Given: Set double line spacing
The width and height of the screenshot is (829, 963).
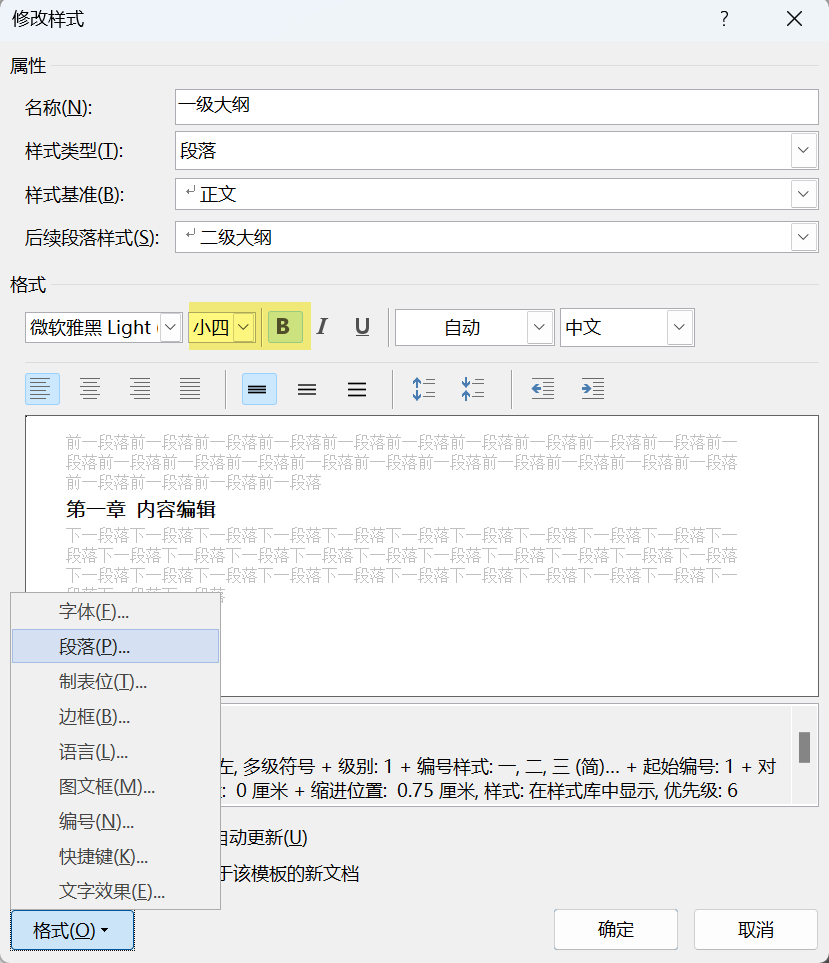Looking at the screenshot, I should (x=357, y=389).
